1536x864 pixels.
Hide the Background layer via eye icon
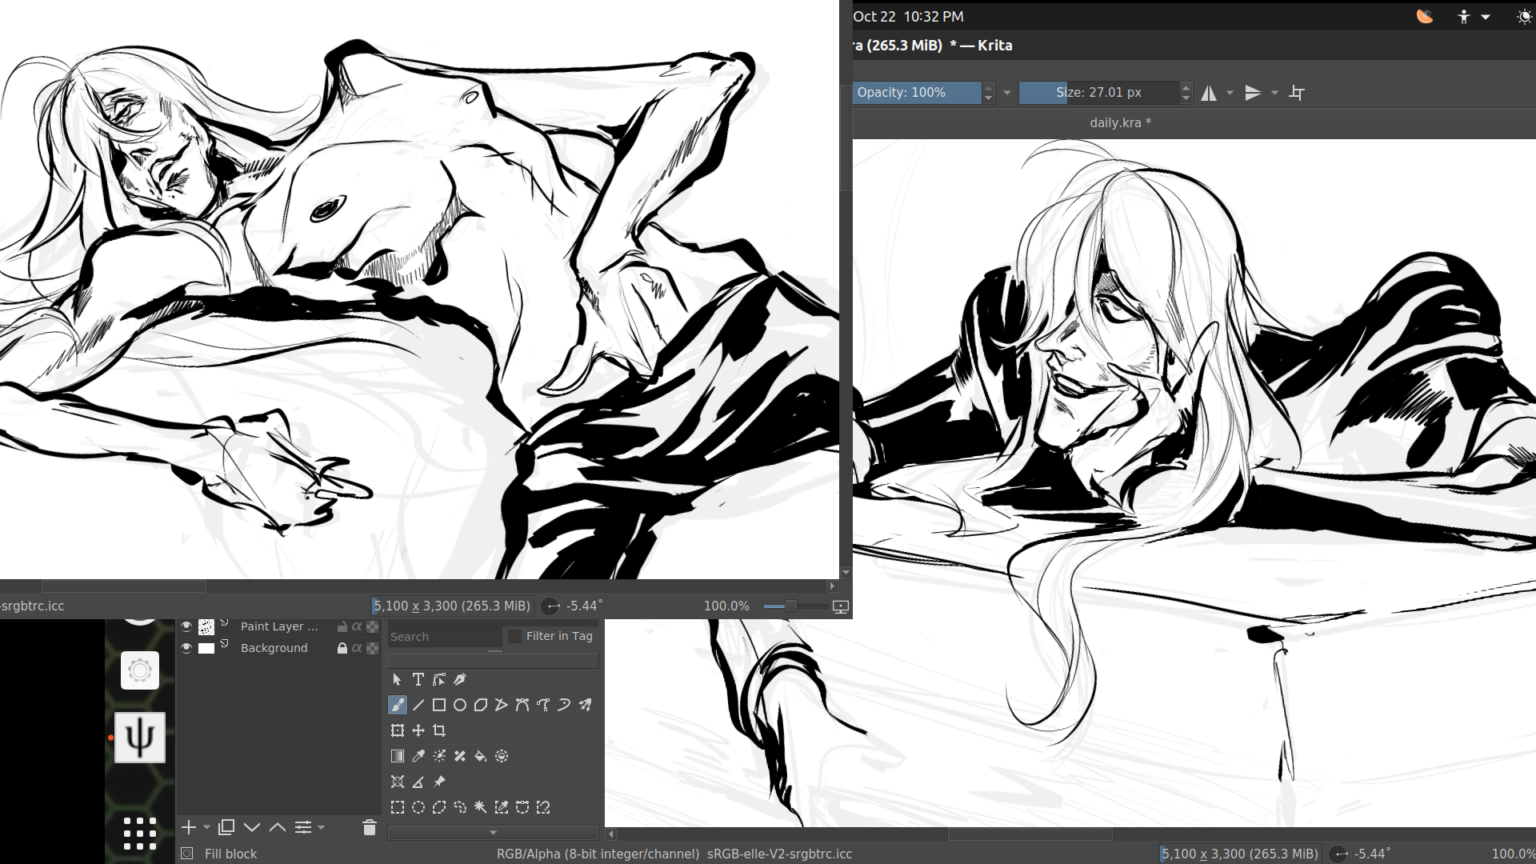(186, 648)
